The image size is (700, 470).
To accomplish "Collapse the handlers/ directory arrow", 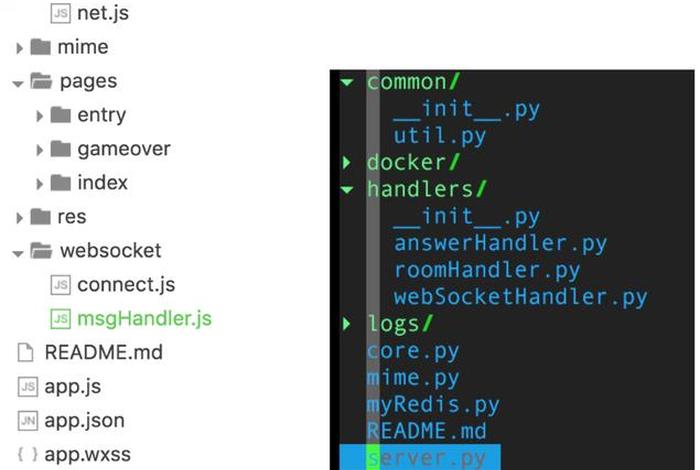I will [x=347, y=189].
